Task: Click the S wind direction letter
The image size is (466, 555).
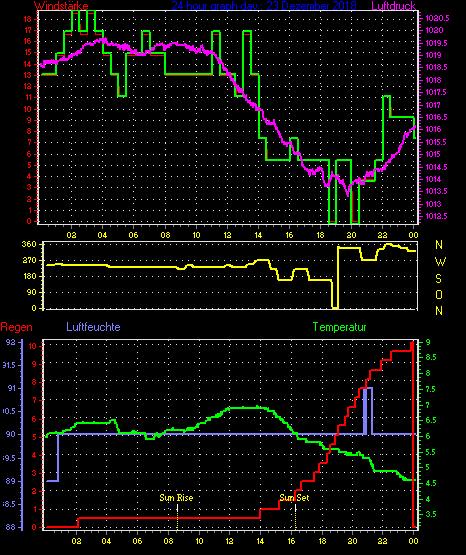Action: pos(438,279)
